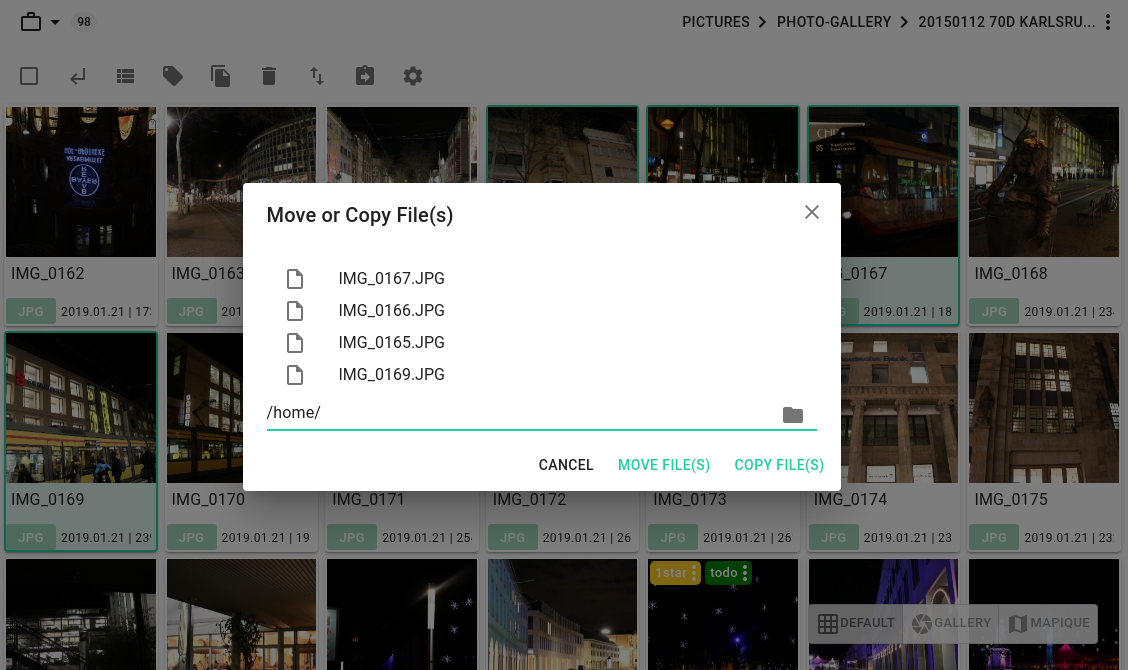Click the IMG_0173 file name

point(690,499)
